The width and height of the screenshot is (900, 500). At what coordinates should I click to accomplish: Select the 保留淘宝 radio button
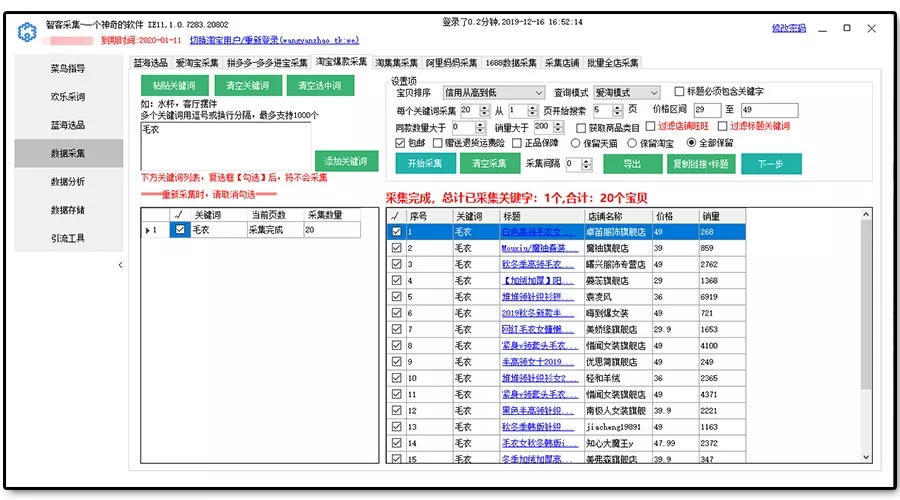coord(632,143)
